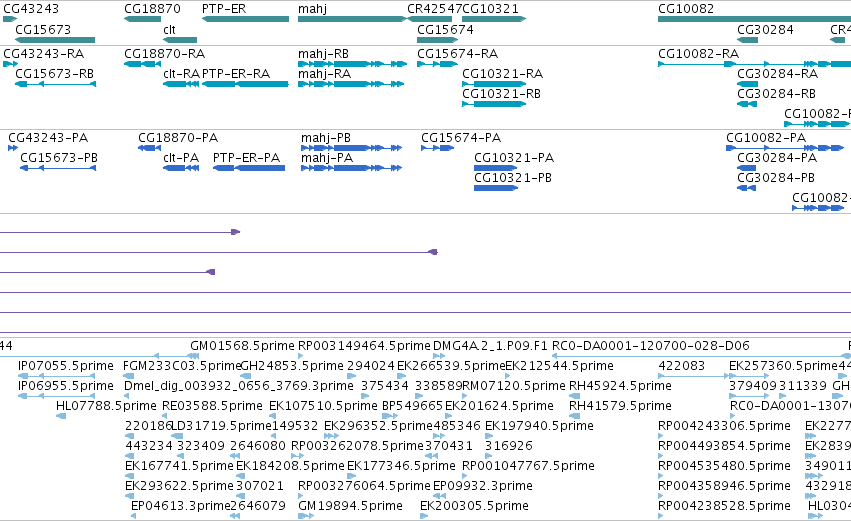851x521 pixels.
Task: Select EST label RH45924.5prime
Action: pyautogui.click(x=620, y=386)
